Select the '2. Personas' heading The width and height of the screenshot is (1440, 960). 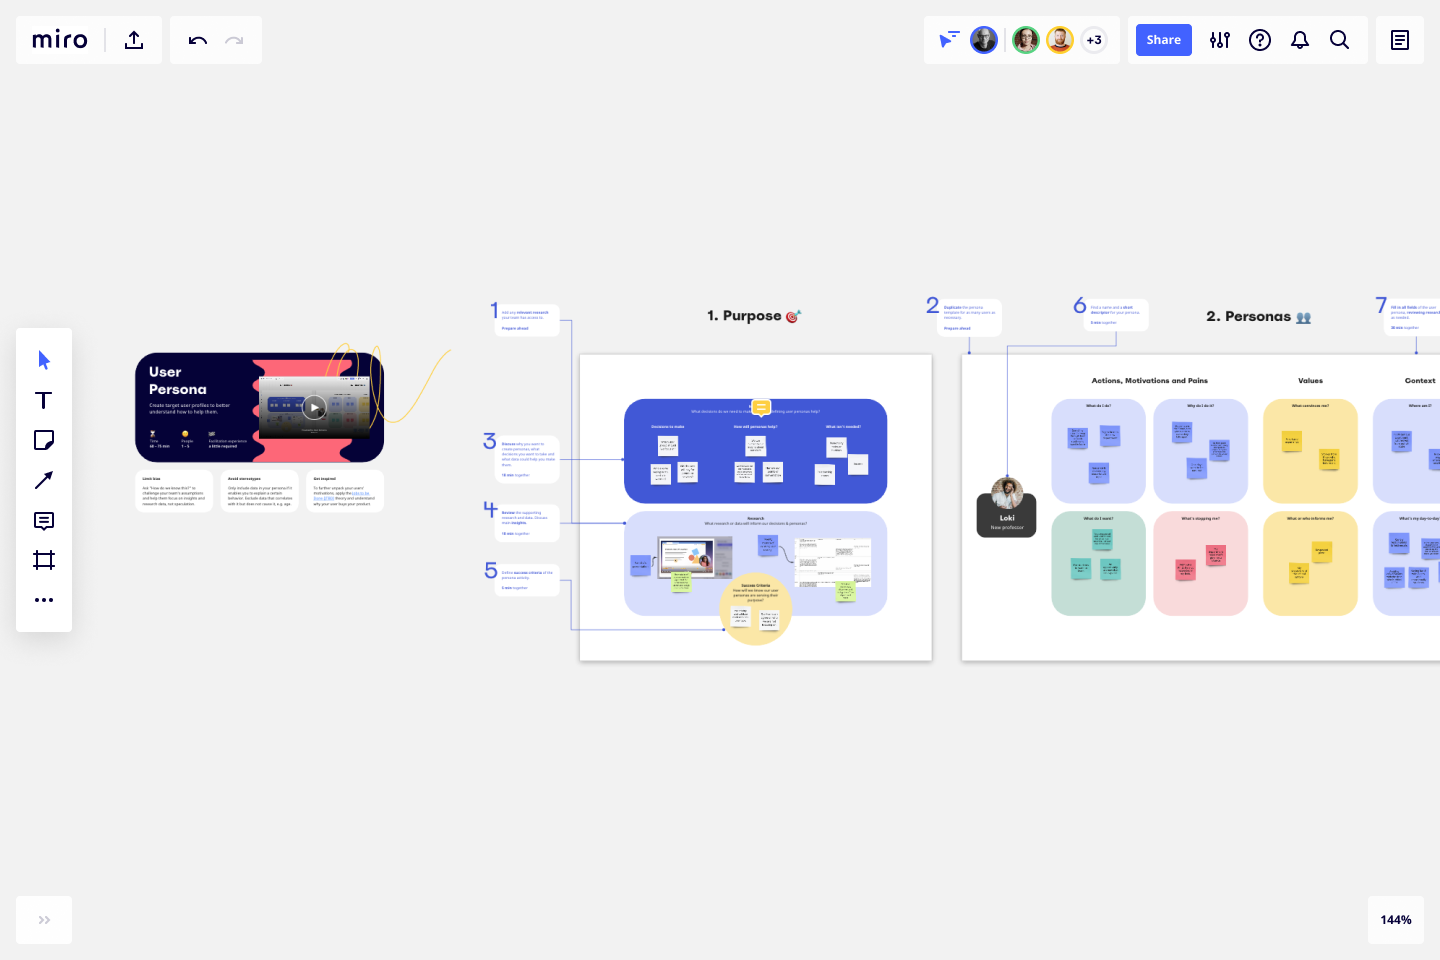(1258, 317)
